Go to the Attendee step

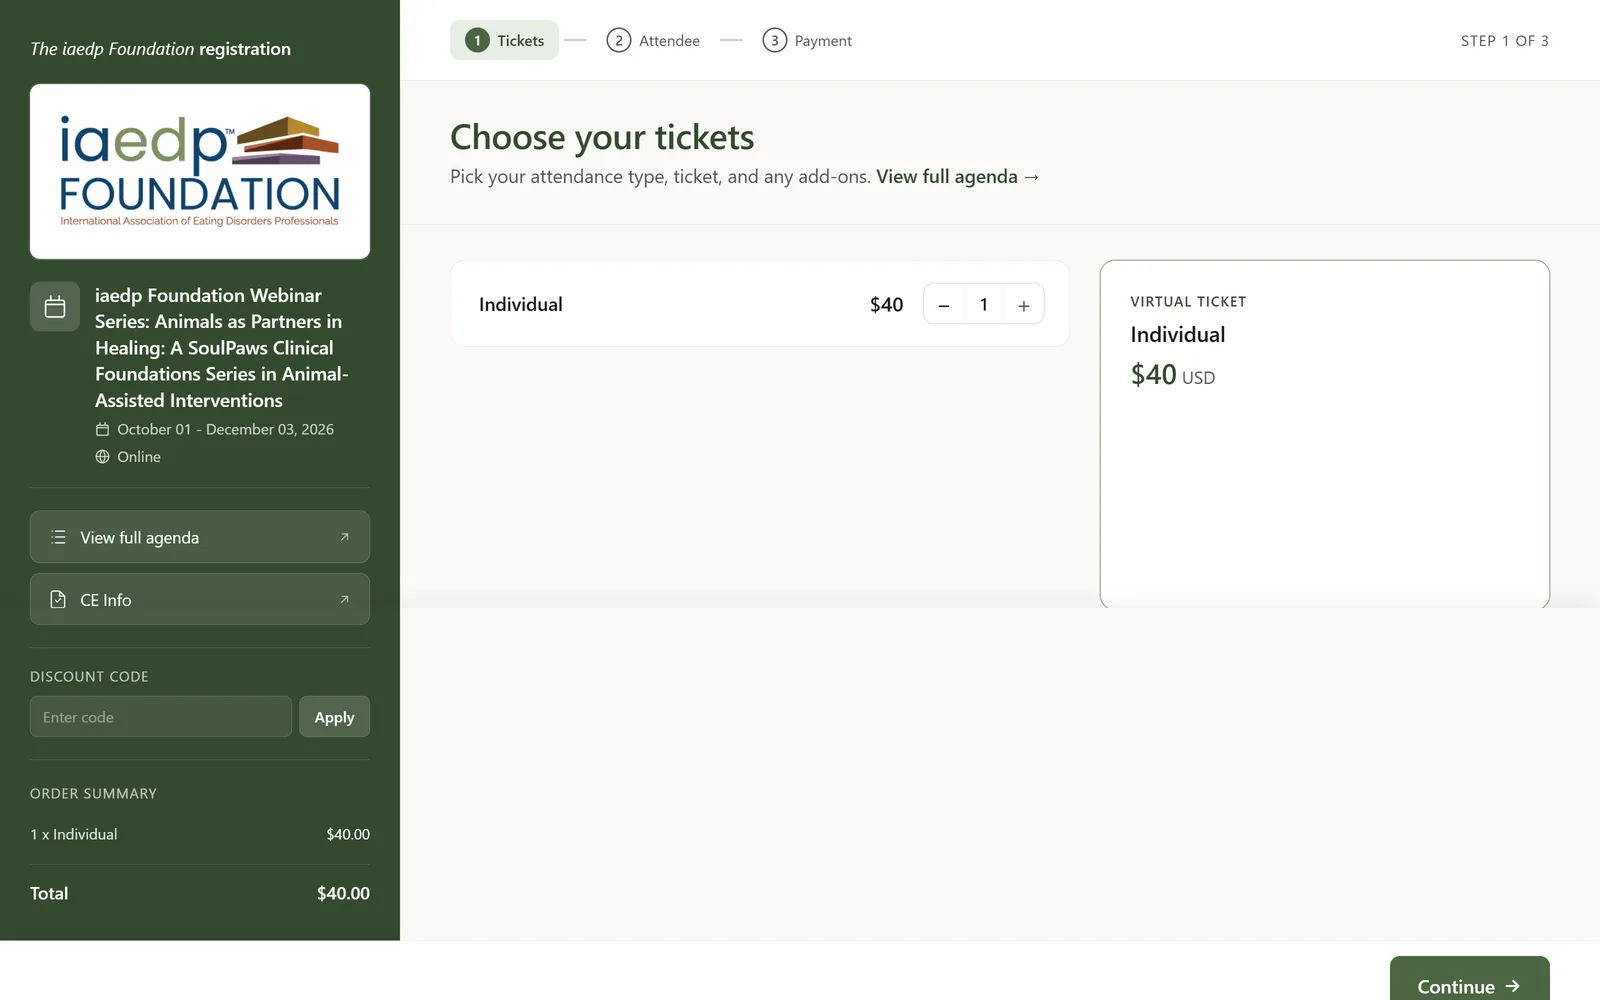(x=653, y=41)
